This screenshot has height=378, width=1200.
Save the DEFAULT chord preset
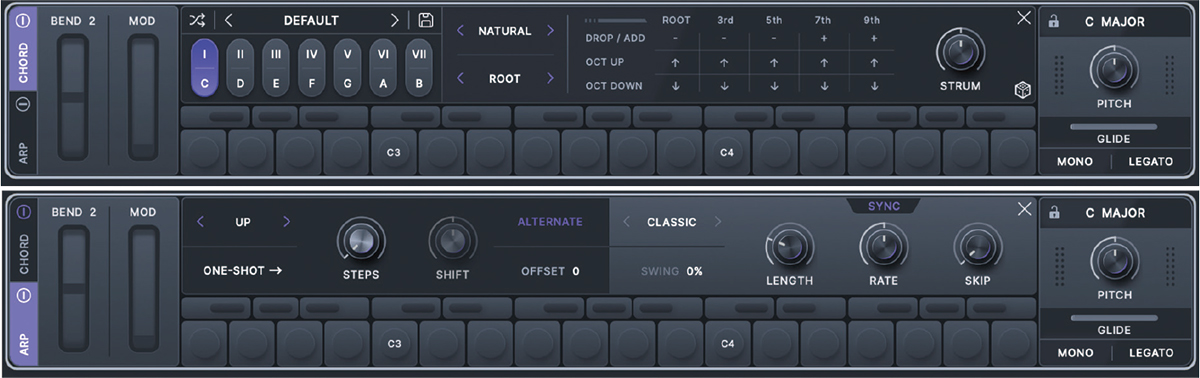[426, 20]
